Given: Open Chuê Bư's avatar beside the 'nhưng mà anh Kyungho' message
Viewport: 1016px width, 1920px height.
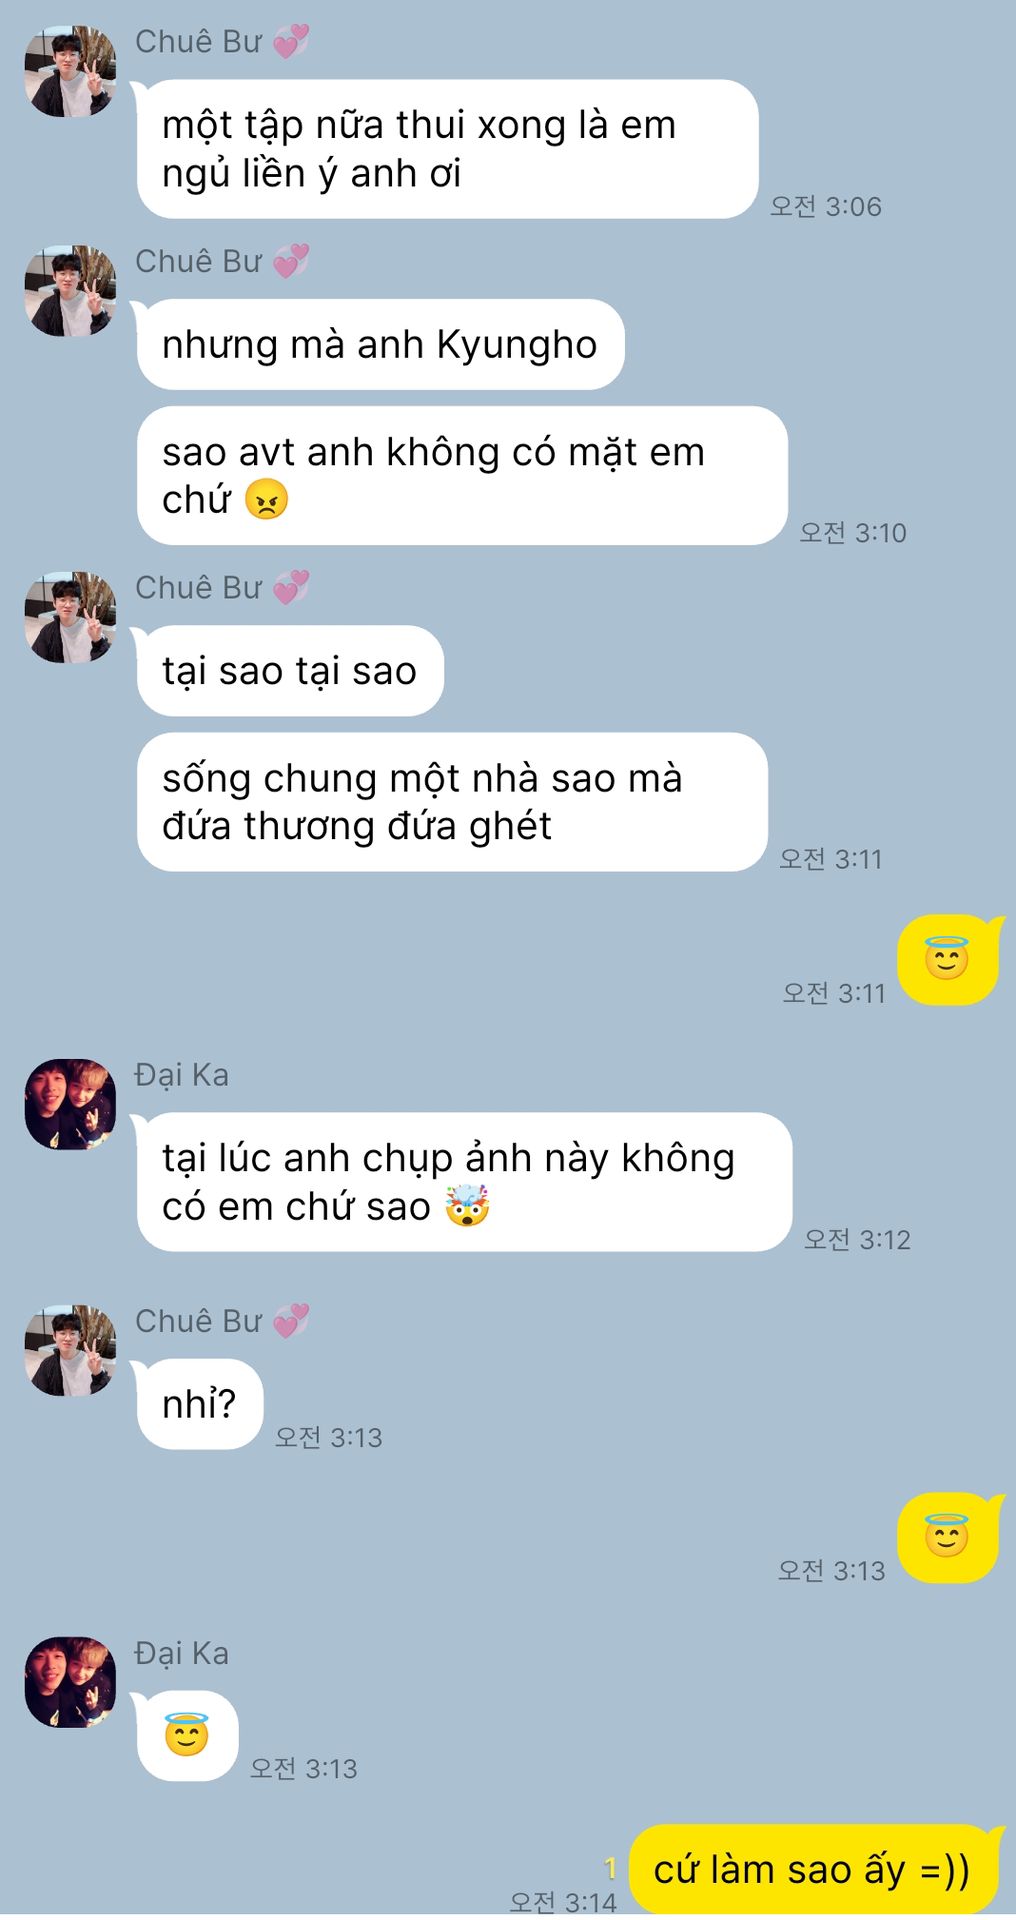Looking at the screenshot, I should click(70, 291).
